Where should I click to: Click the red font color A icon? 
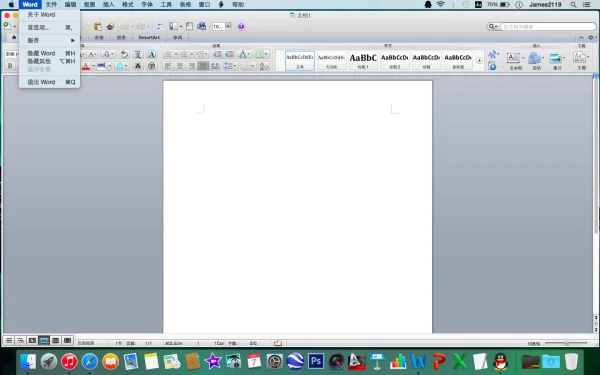pyautogui.click(x=86, y=66)
